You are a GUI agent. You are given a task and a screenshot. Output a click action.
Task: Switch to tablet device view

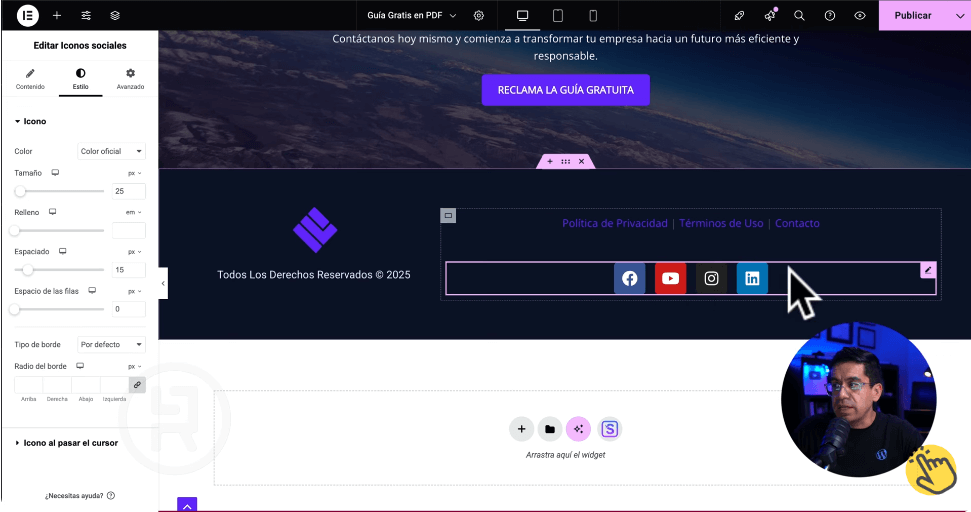pos(558,15)
